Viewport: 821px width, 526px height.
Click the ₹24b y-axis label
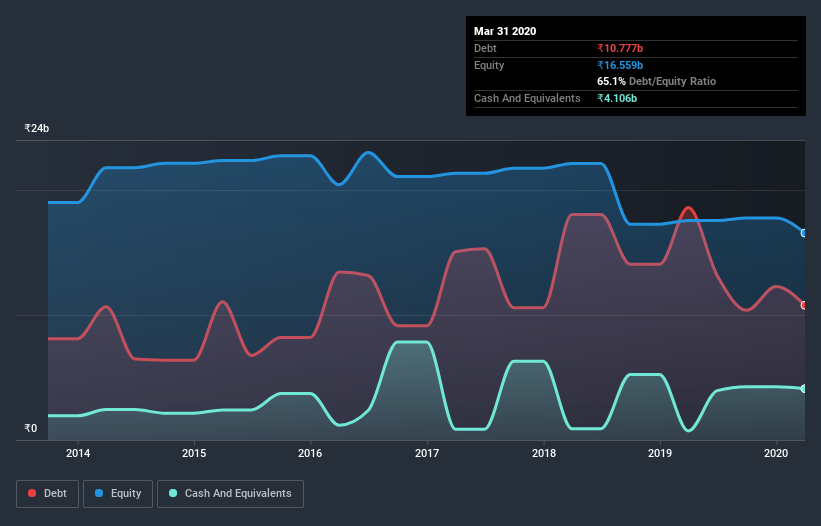[37, 128]
